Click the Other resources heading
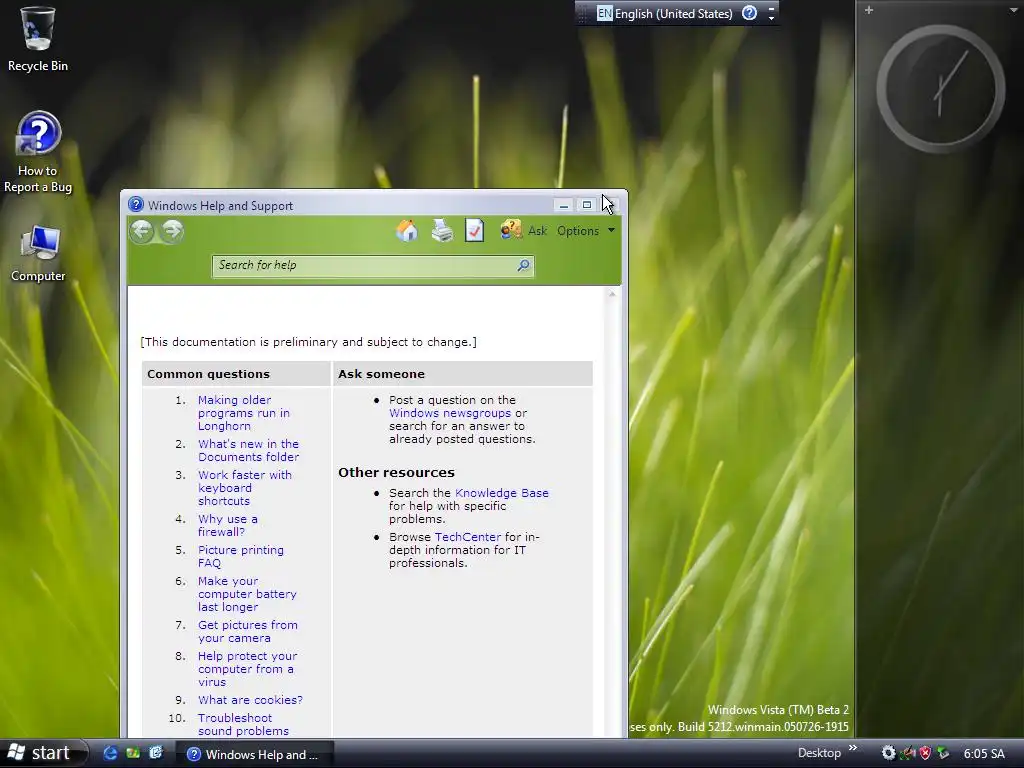Viewport: 1024px width, 768px height. click(x=396, y=472)
